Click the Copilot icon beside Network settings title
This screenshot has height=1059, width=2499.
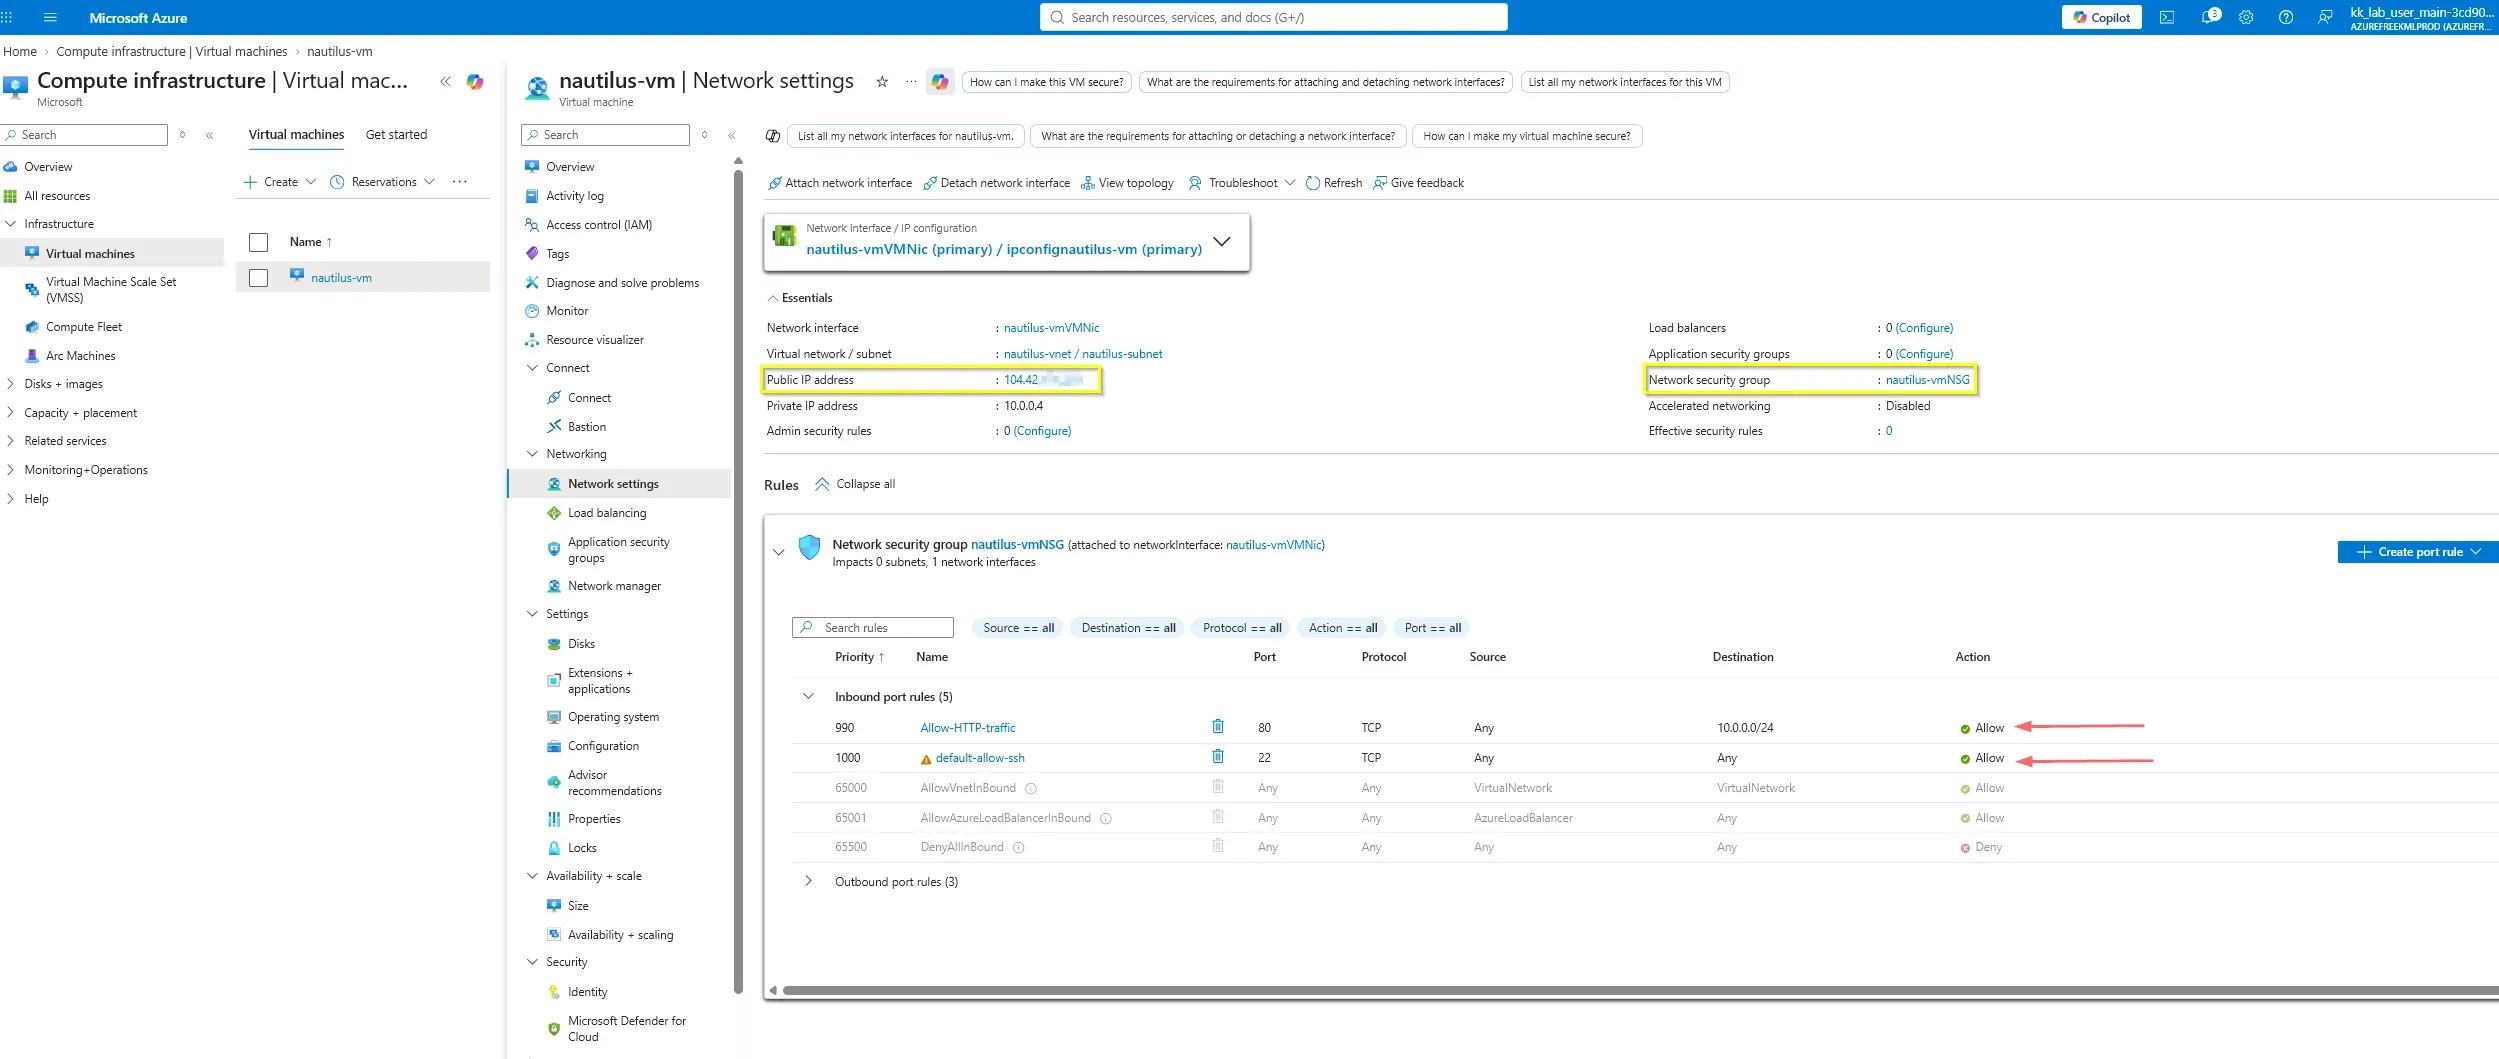[x=940, y=82]
